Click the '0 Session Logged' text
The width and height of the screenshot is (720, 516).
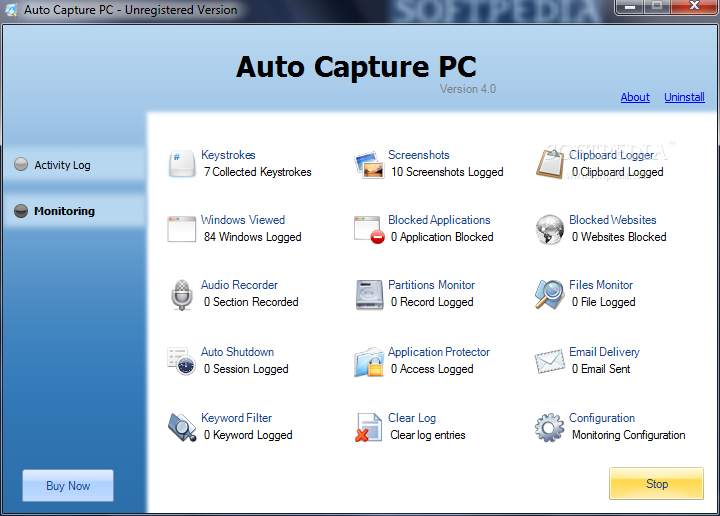tap(246, 369)
